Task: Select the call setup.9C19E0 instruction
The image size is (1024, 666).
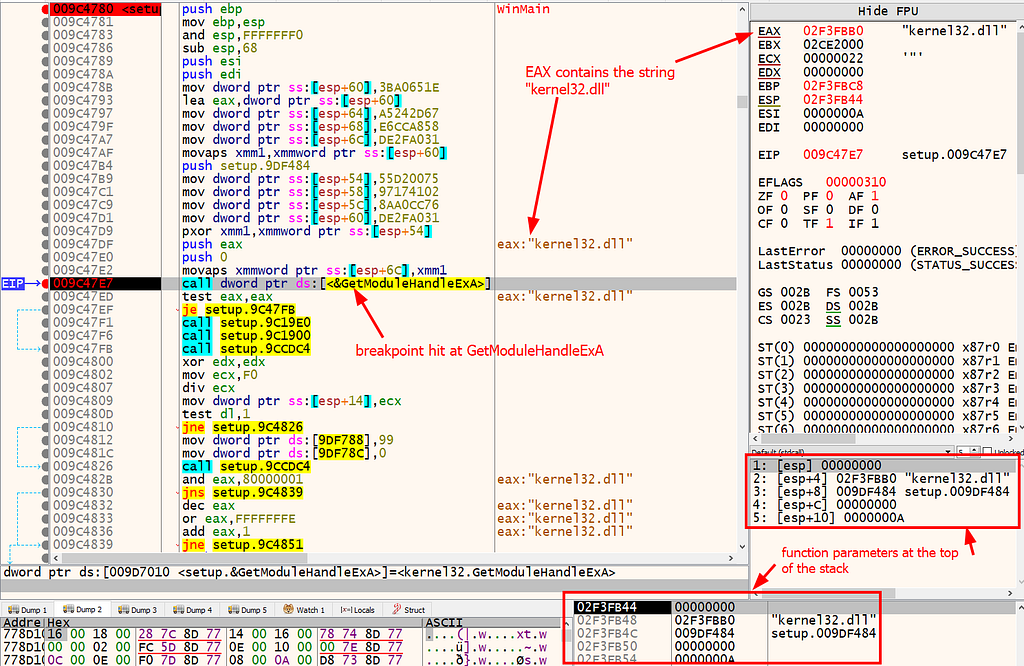Action: click(x=246, y=323)
